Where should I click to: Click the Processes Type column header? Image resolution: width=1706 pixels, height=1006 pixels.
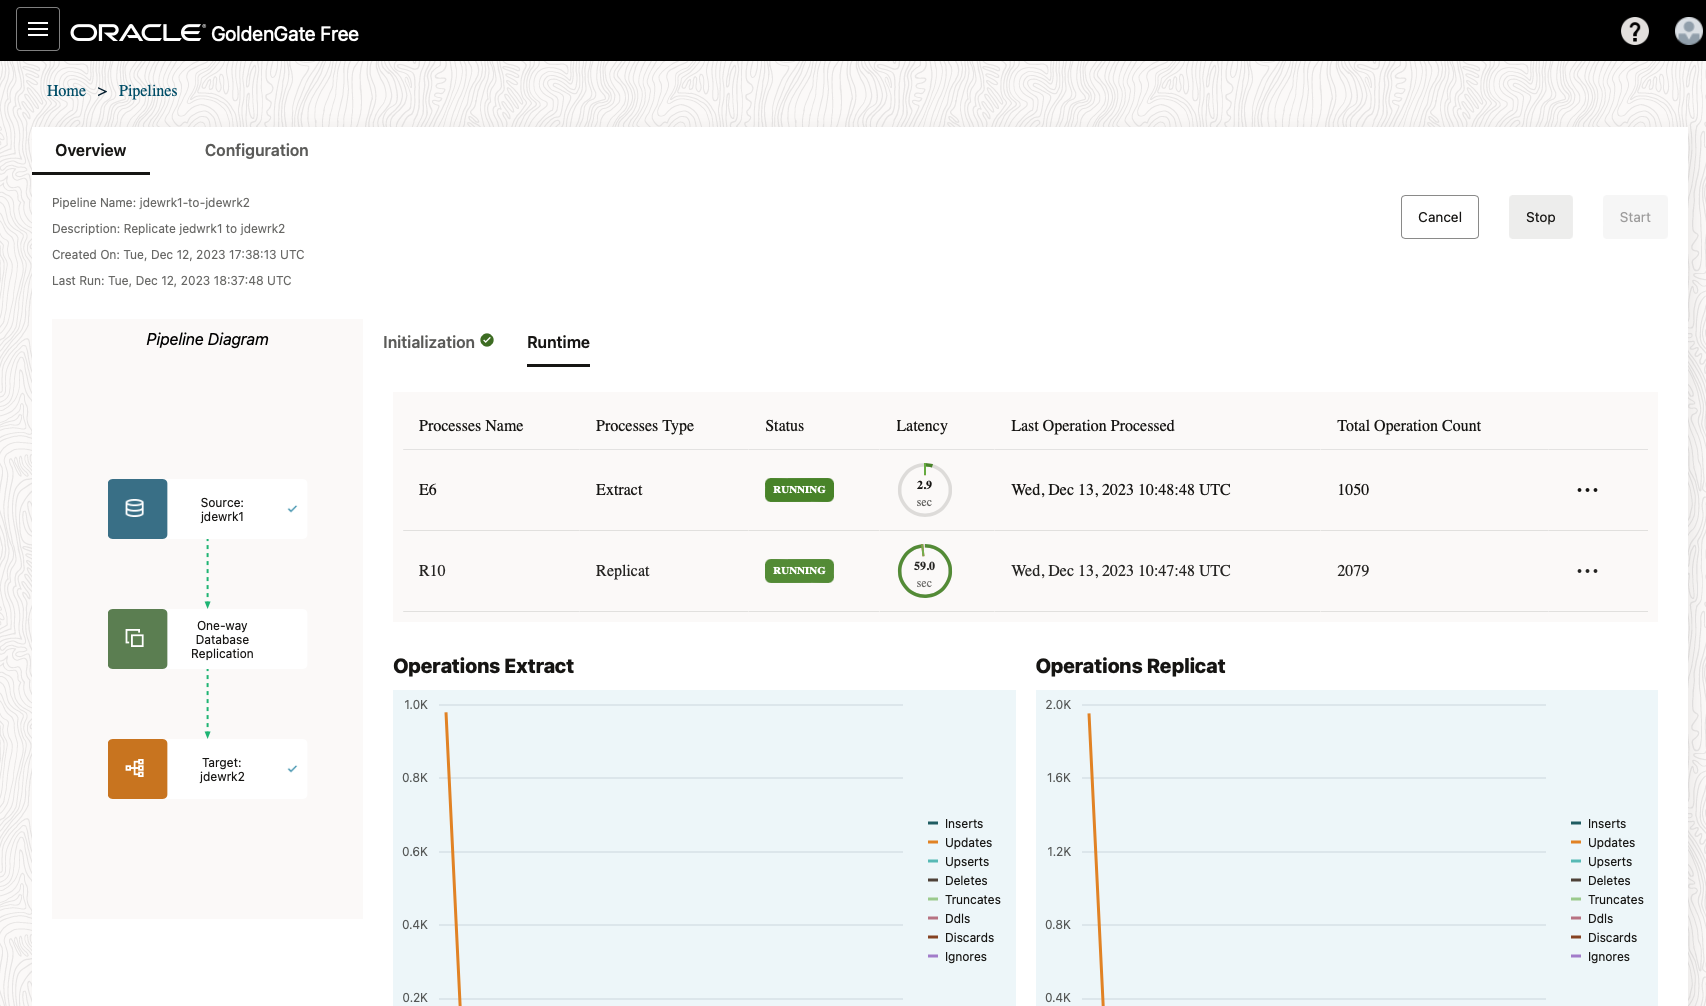click(x=645, y=426)
